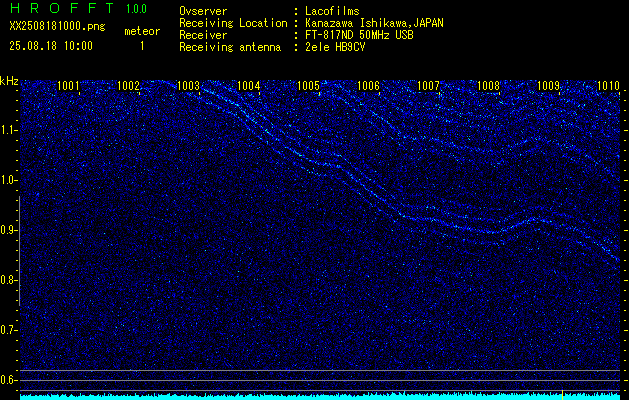Click time axis marker 1004
This screenshot has height=400, width=629.
point(249,86)
